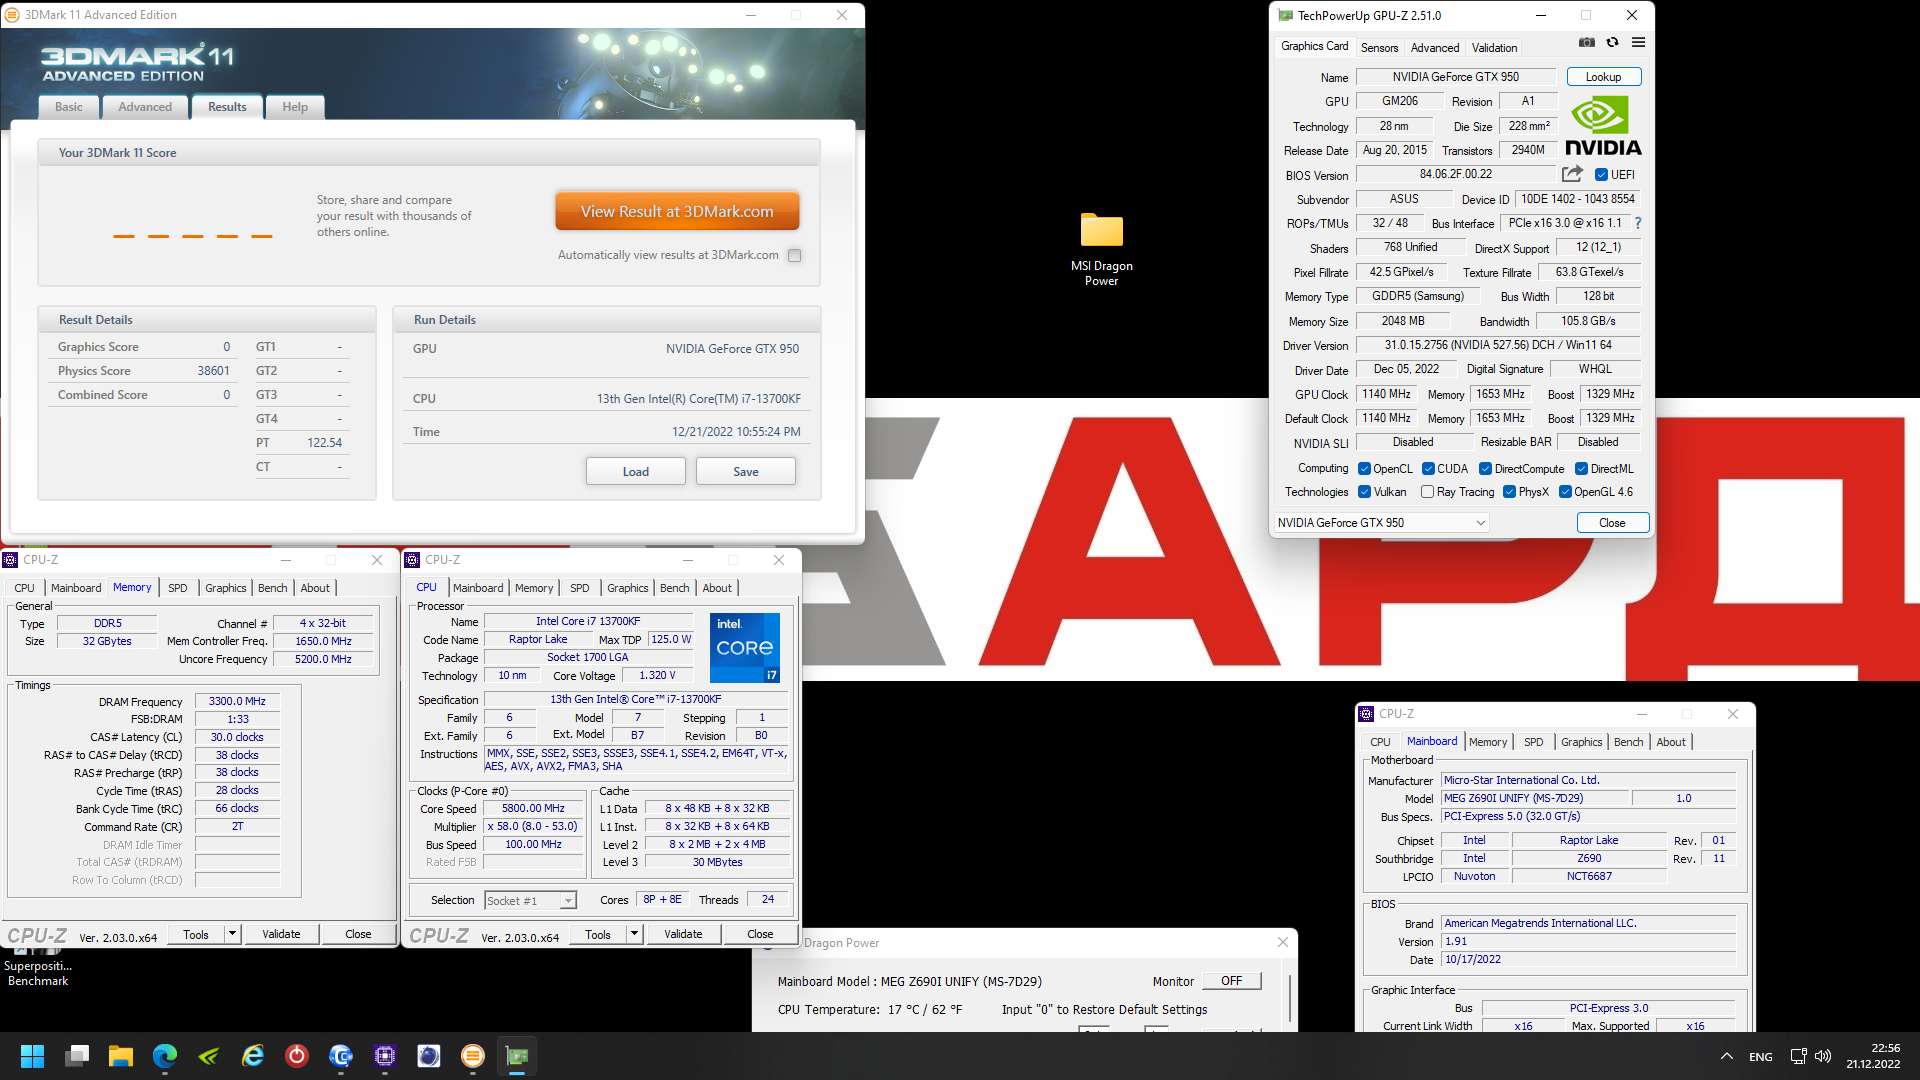Take a GPU-Z screenshot with camera icon

(x=1587, y=42)
